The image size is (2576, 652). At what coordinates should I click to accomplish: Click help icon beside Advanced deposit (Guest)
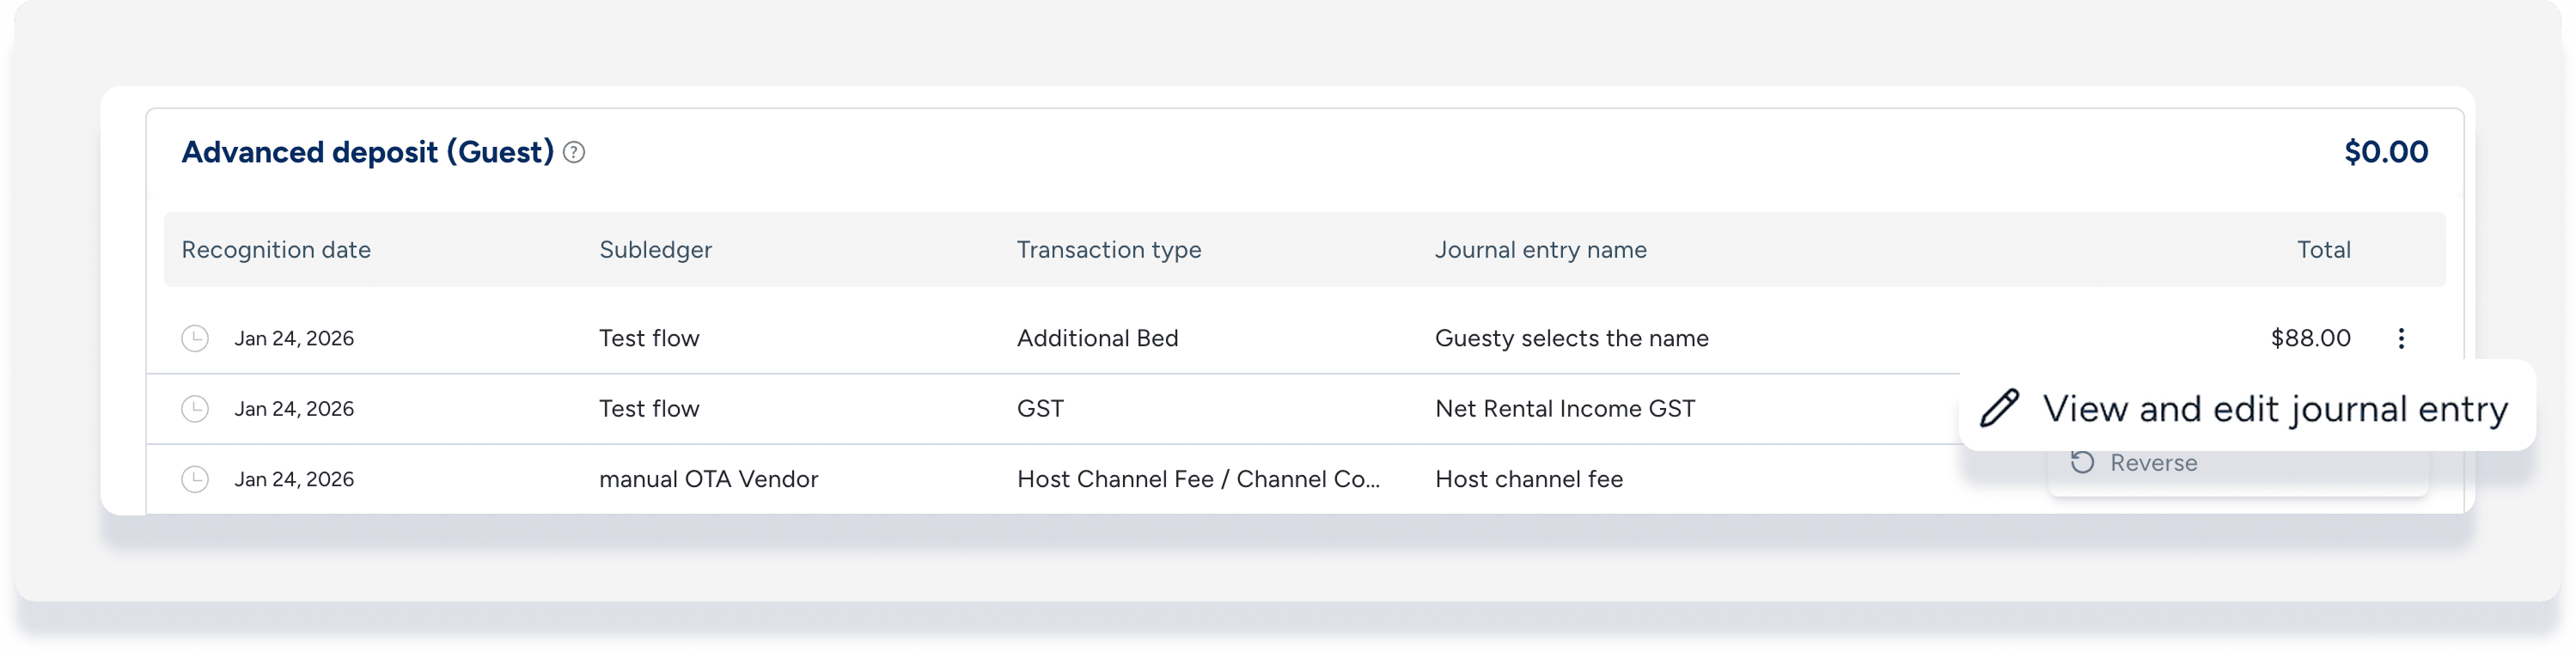pos(574,153)
